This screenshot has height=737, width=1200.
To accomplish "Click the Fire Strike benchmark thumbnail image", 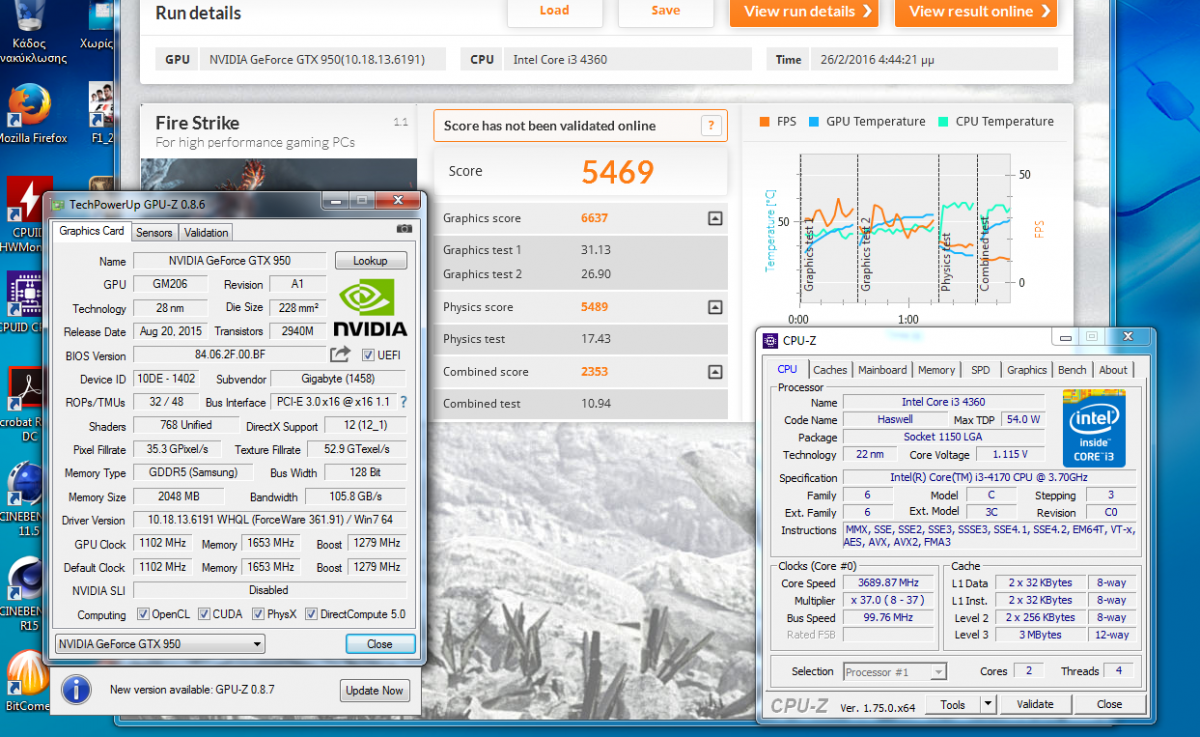I will click(279, 174).
